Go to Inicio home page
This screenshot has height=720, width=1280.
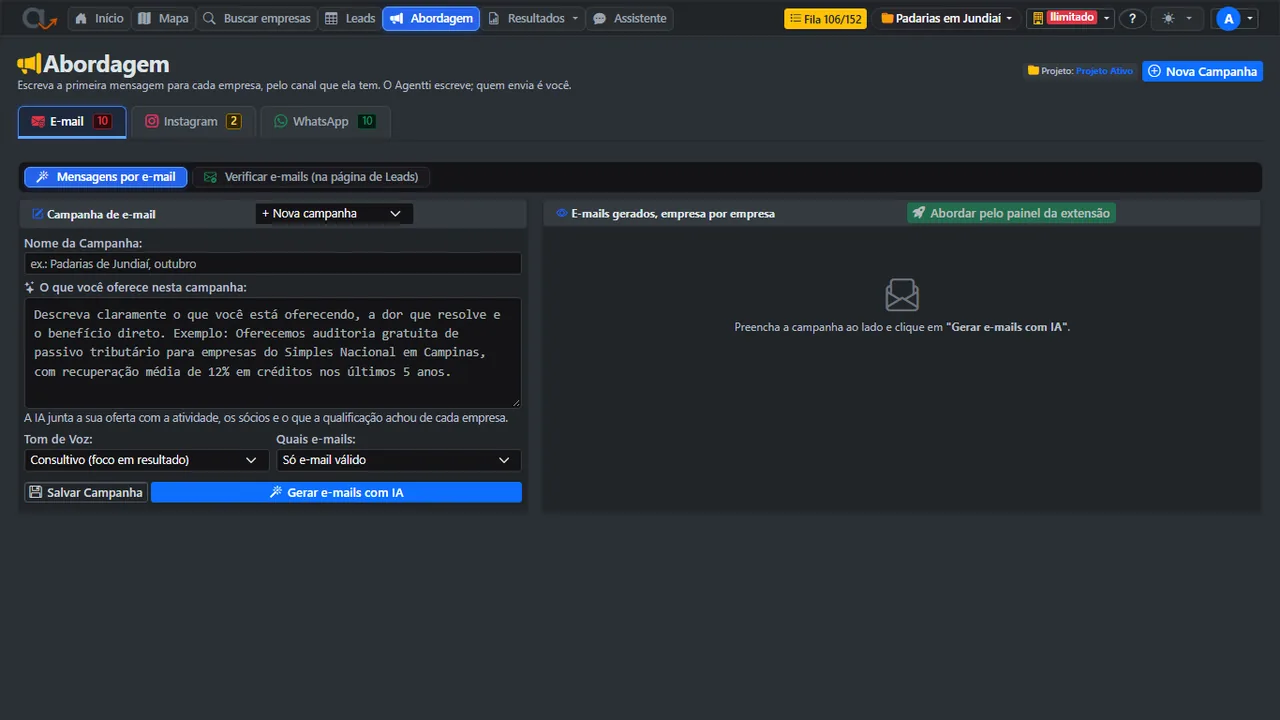point(99,18)
